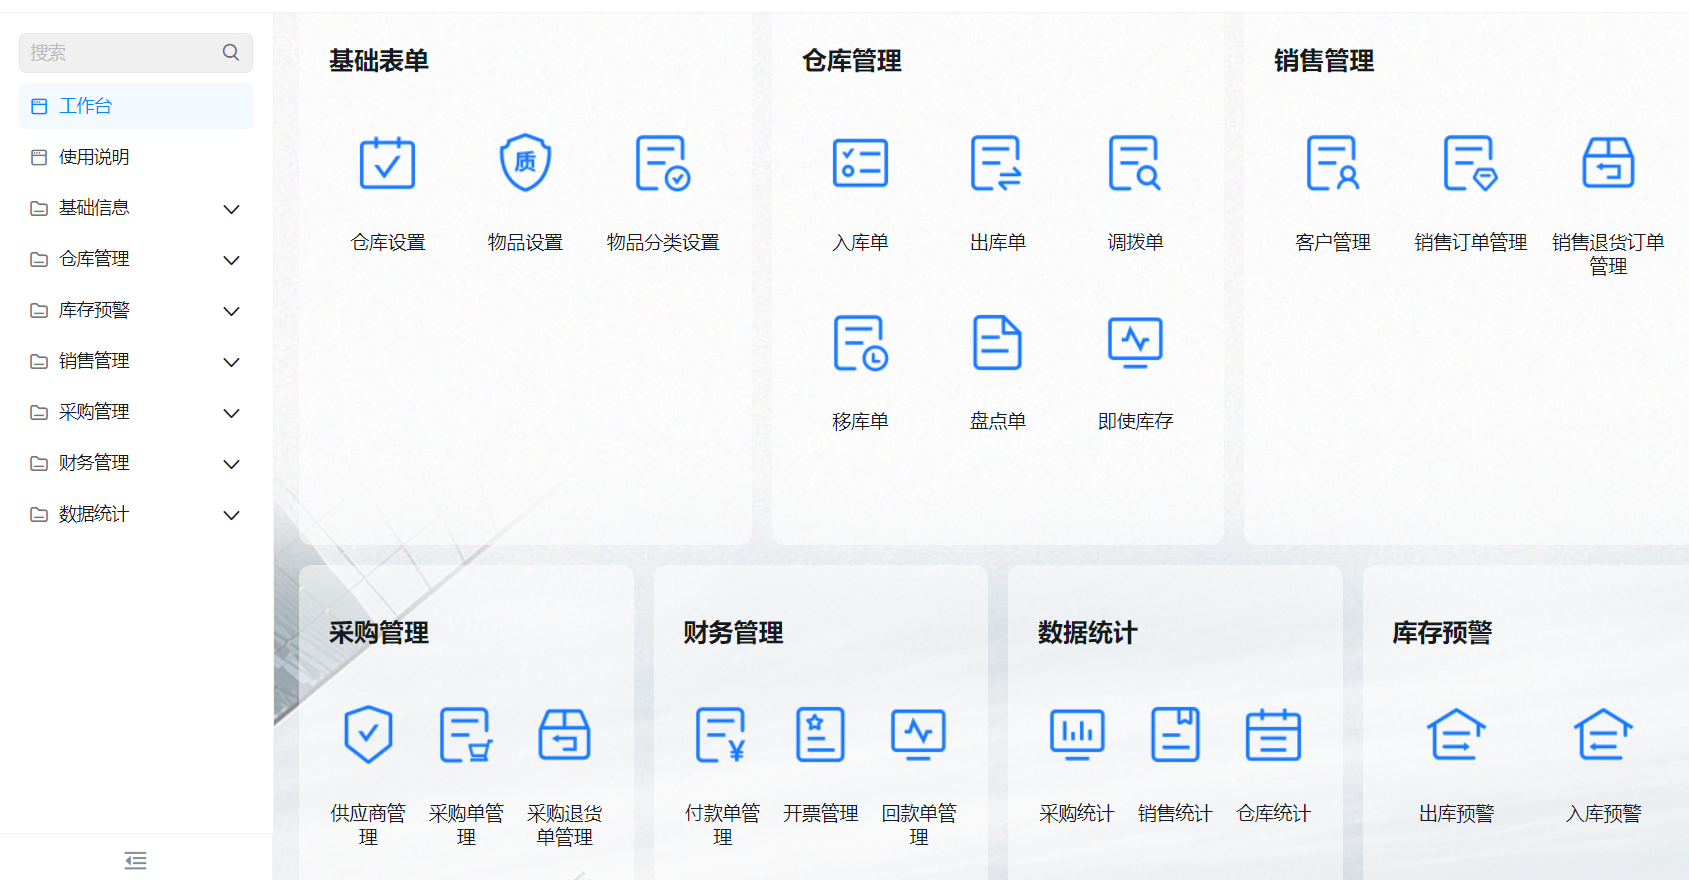
Task: Open the 物品设置 shield icon
Action: [525, 163]
